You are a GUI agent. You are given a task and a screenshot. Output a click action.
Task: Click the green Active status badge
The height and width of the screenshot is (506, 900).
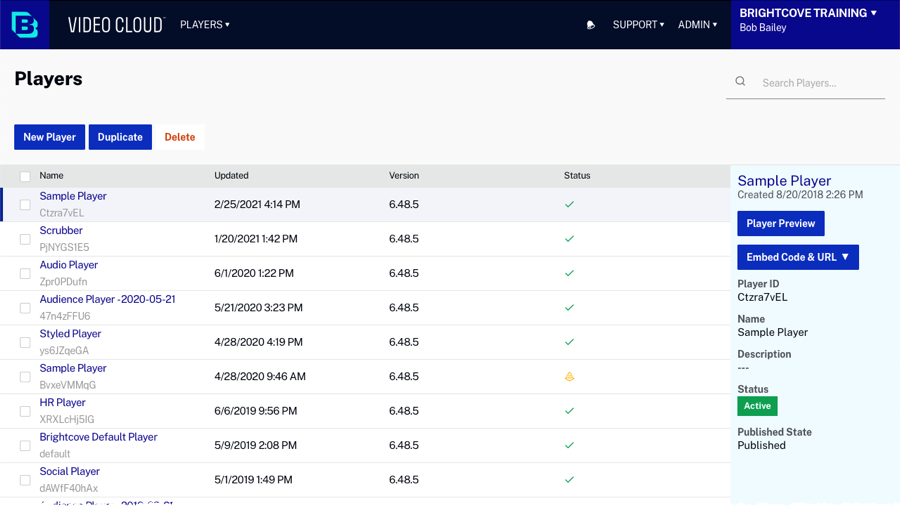(x=757, y=406)
